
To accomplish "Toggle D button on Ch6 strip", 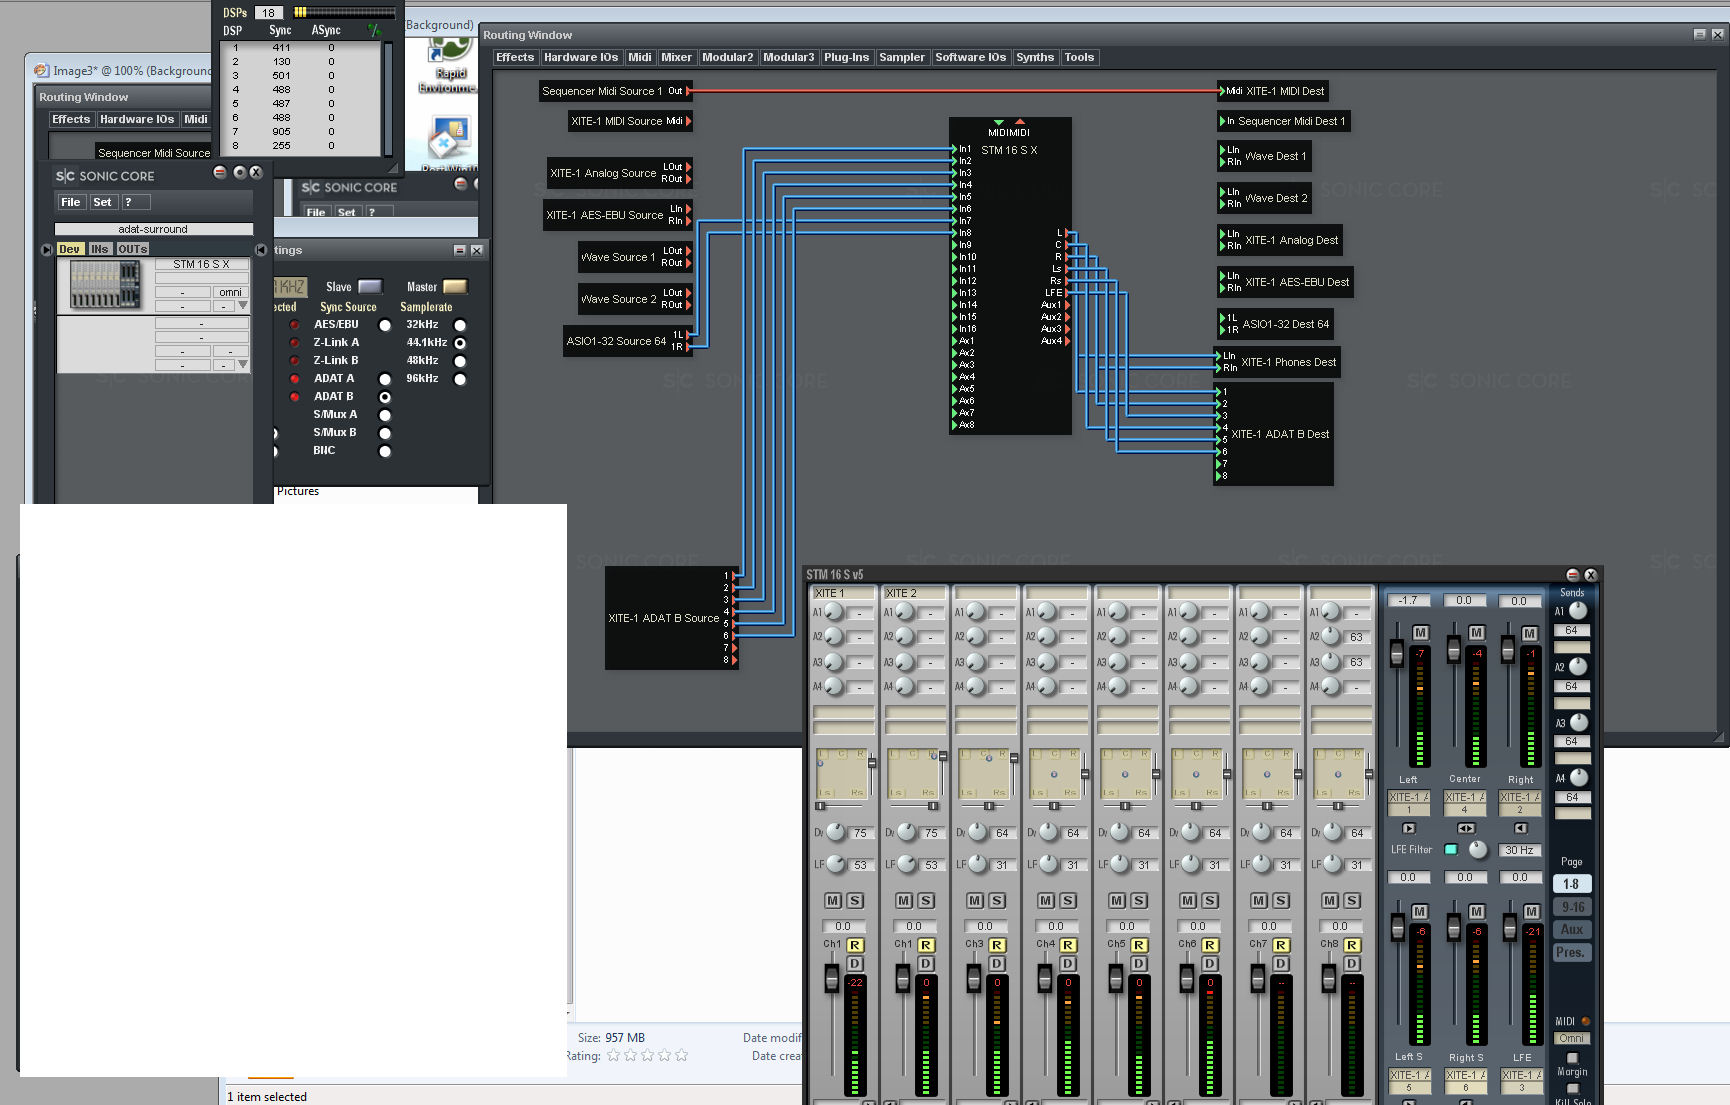I will [x=1210, y=964].
